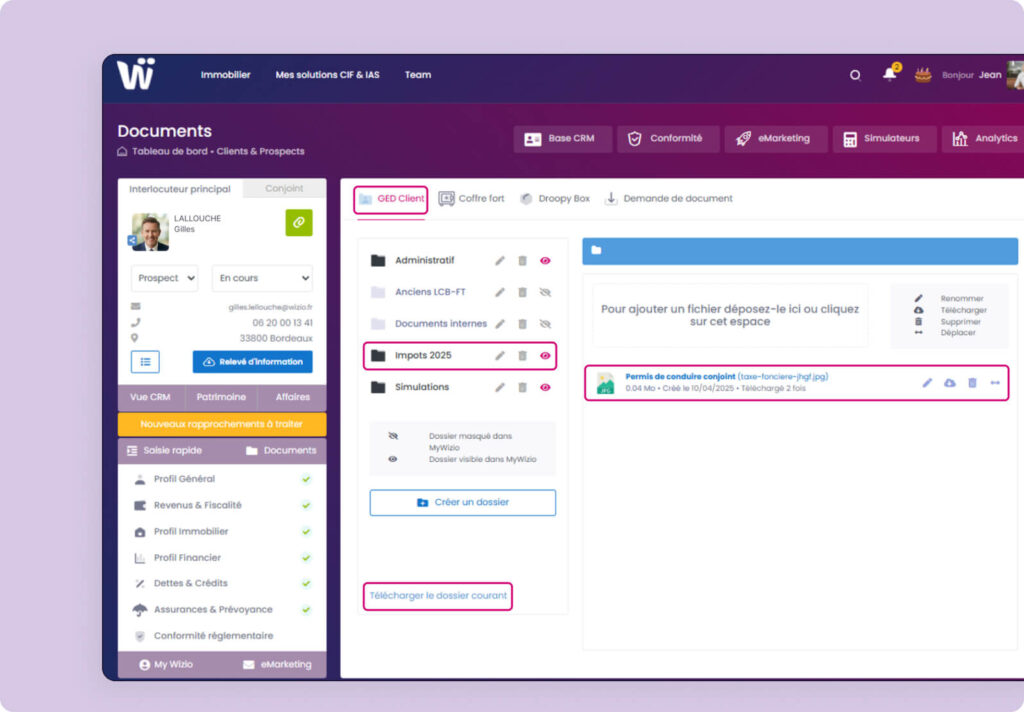Click the Conformité button
This screenshot has height=712, width=1024.
pos(668,138)
